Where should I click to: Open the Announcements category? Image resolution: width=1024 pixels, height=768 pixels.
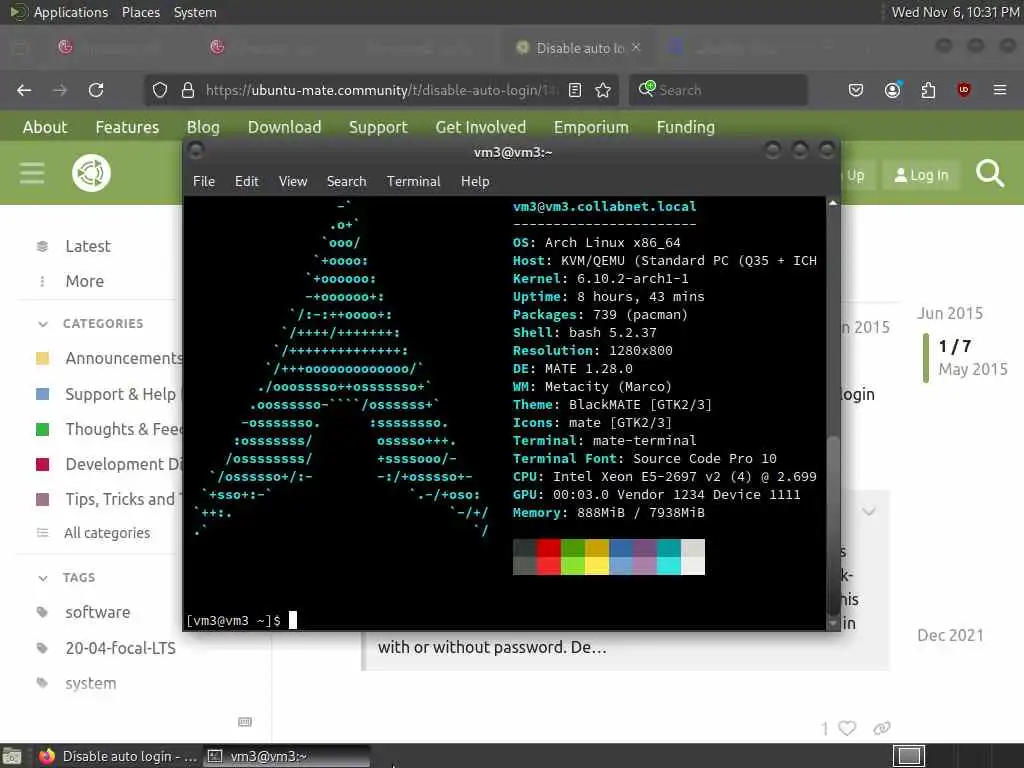pos(123,359)
